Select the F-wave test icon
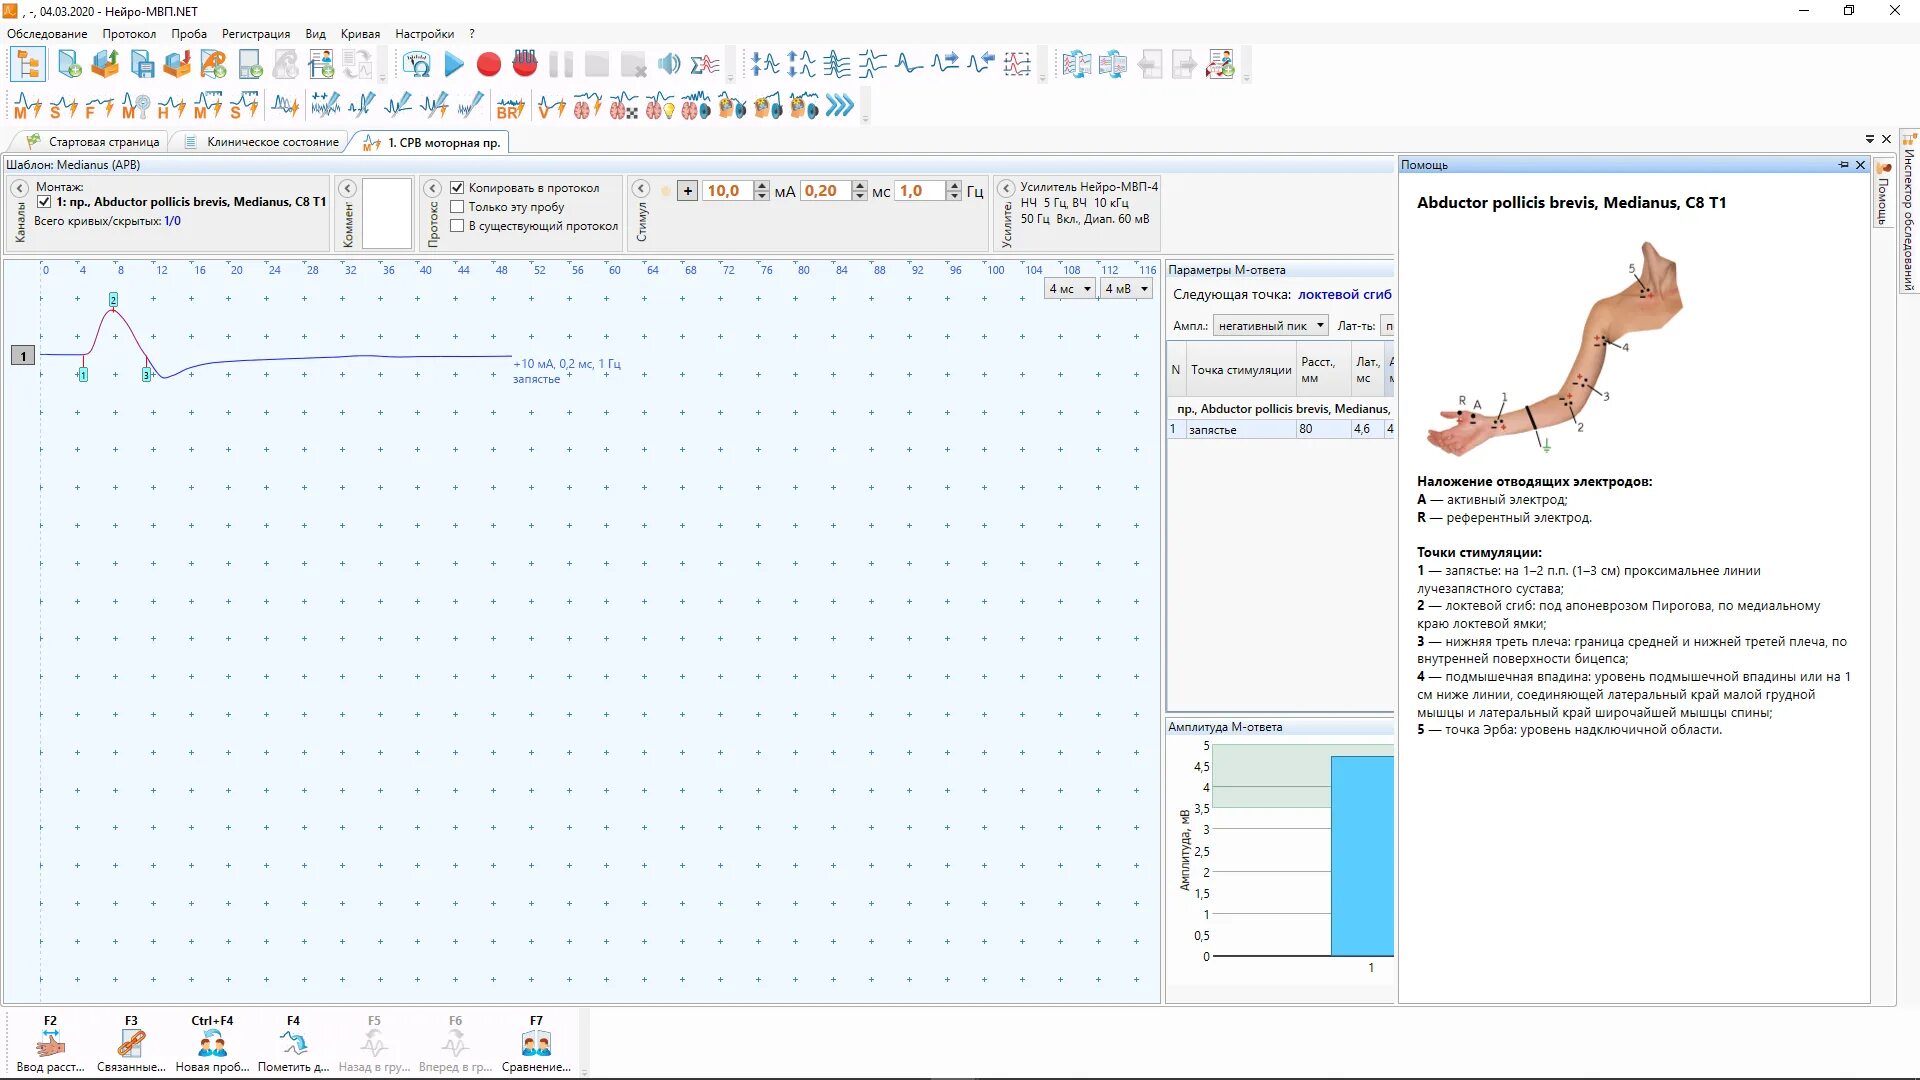The height and width of the screenshot is (1080, 1920). click(x=99, y=105)
